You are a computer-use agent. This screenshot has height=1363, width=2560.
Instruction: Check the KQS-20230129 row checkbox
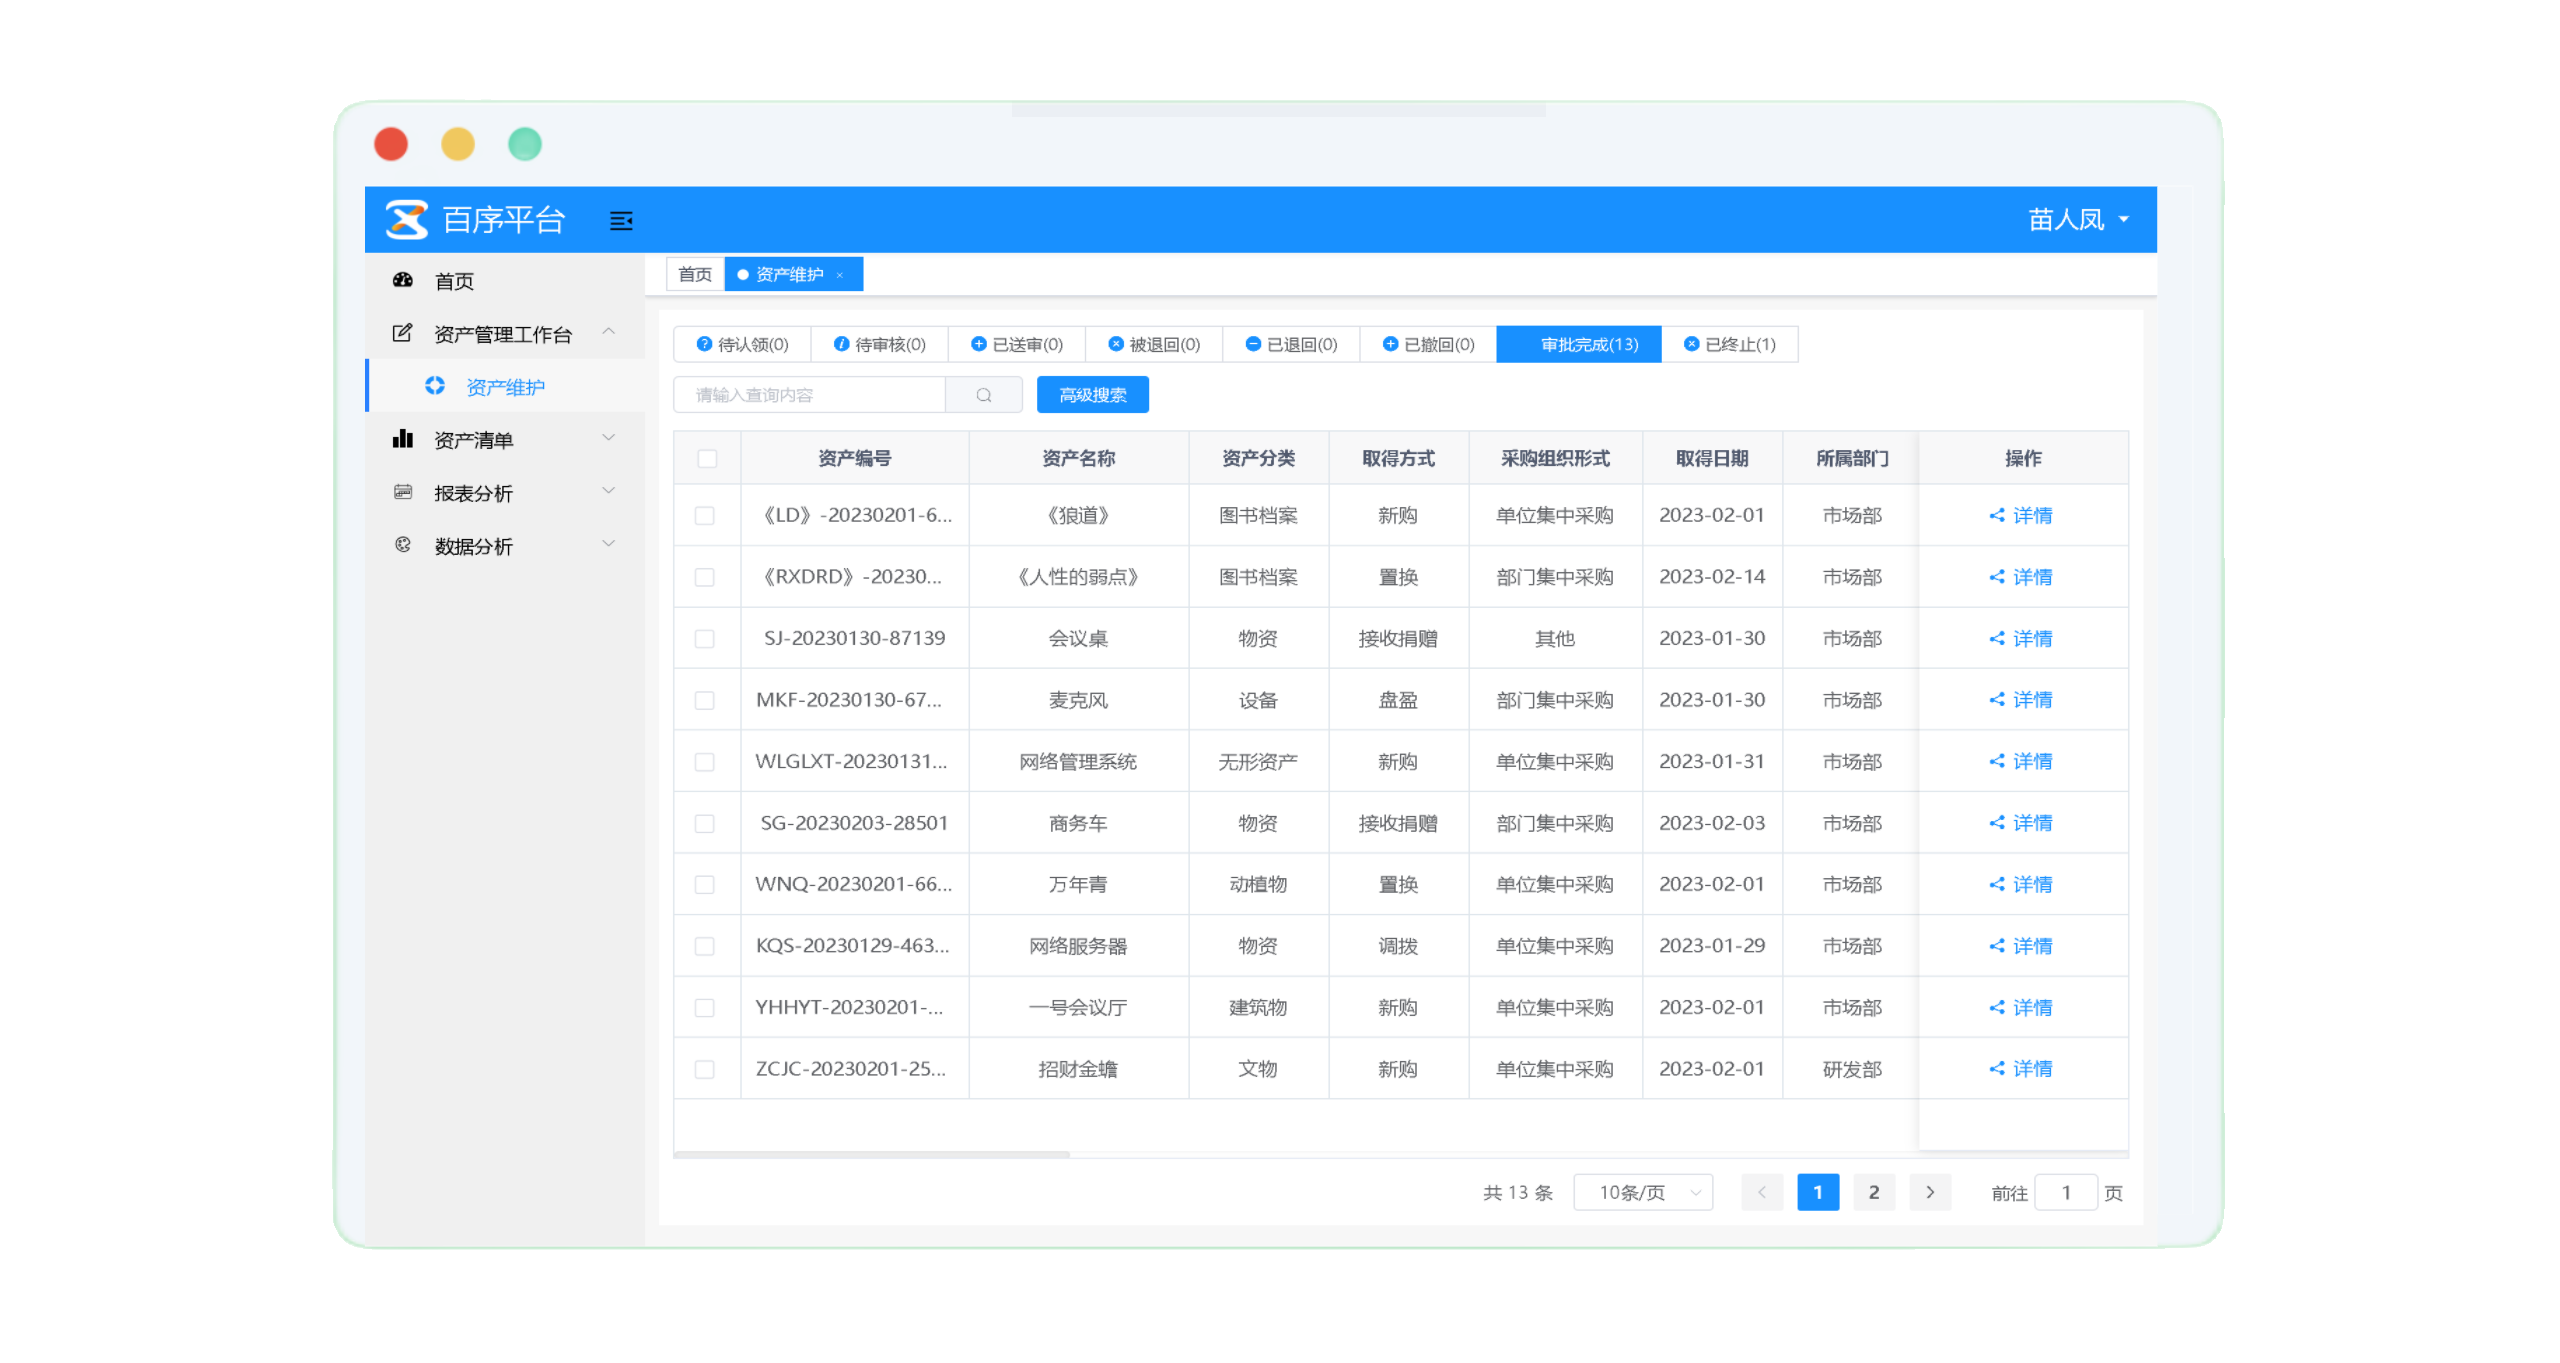point(704,947)
